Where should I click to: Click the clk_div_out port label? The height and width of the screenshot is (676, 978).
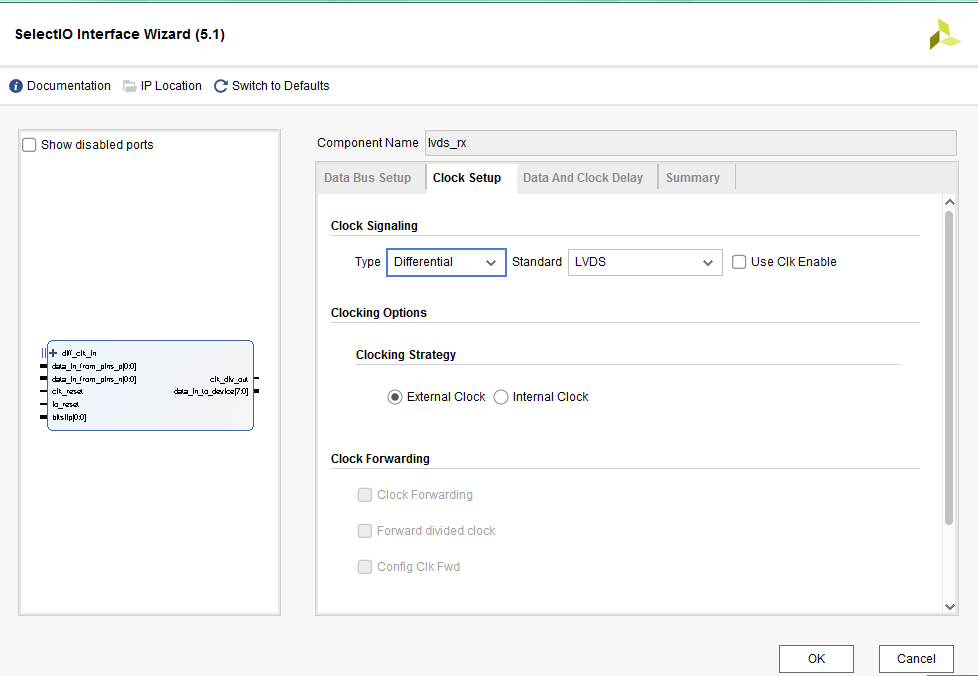[x=229, y=379]
